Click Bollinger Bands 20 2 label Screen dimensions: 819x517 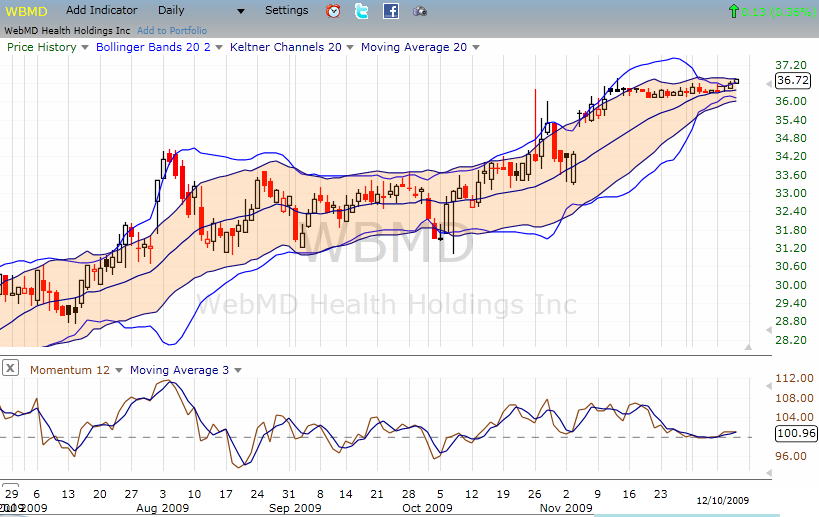153,47
